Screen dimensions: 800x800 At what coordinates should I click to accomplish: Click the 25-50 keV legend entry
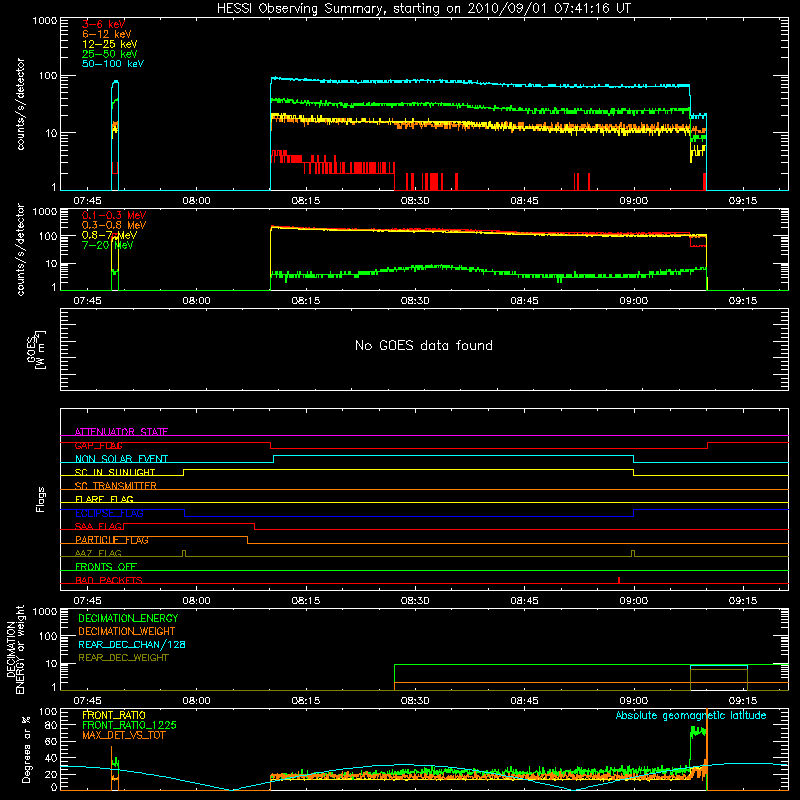point(110,54)
